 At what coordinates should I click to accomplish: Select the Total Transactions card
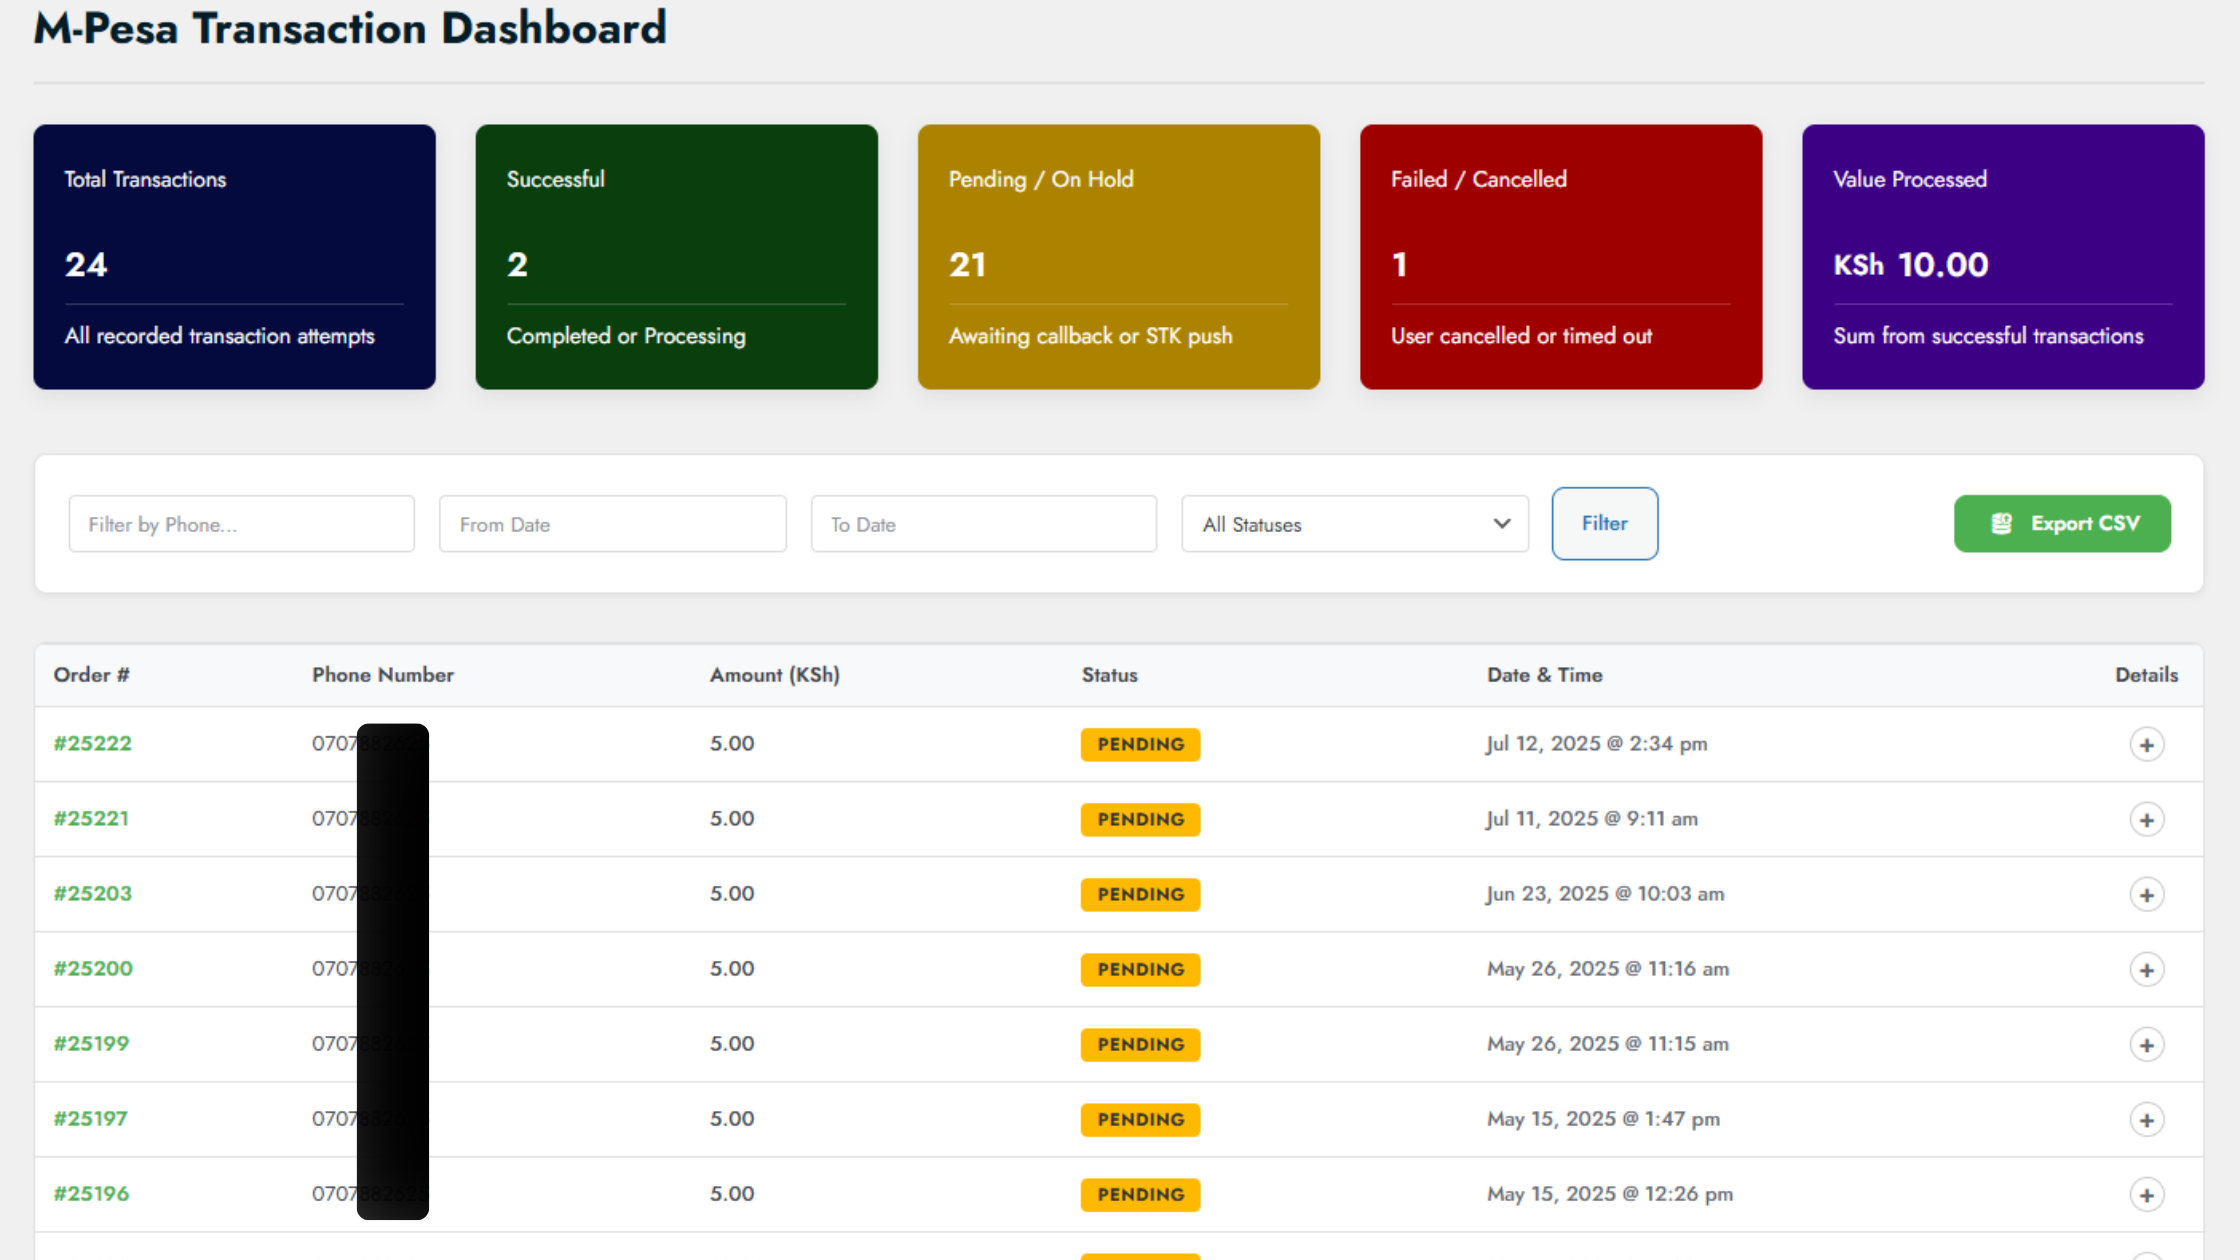[x=234, y=257]
